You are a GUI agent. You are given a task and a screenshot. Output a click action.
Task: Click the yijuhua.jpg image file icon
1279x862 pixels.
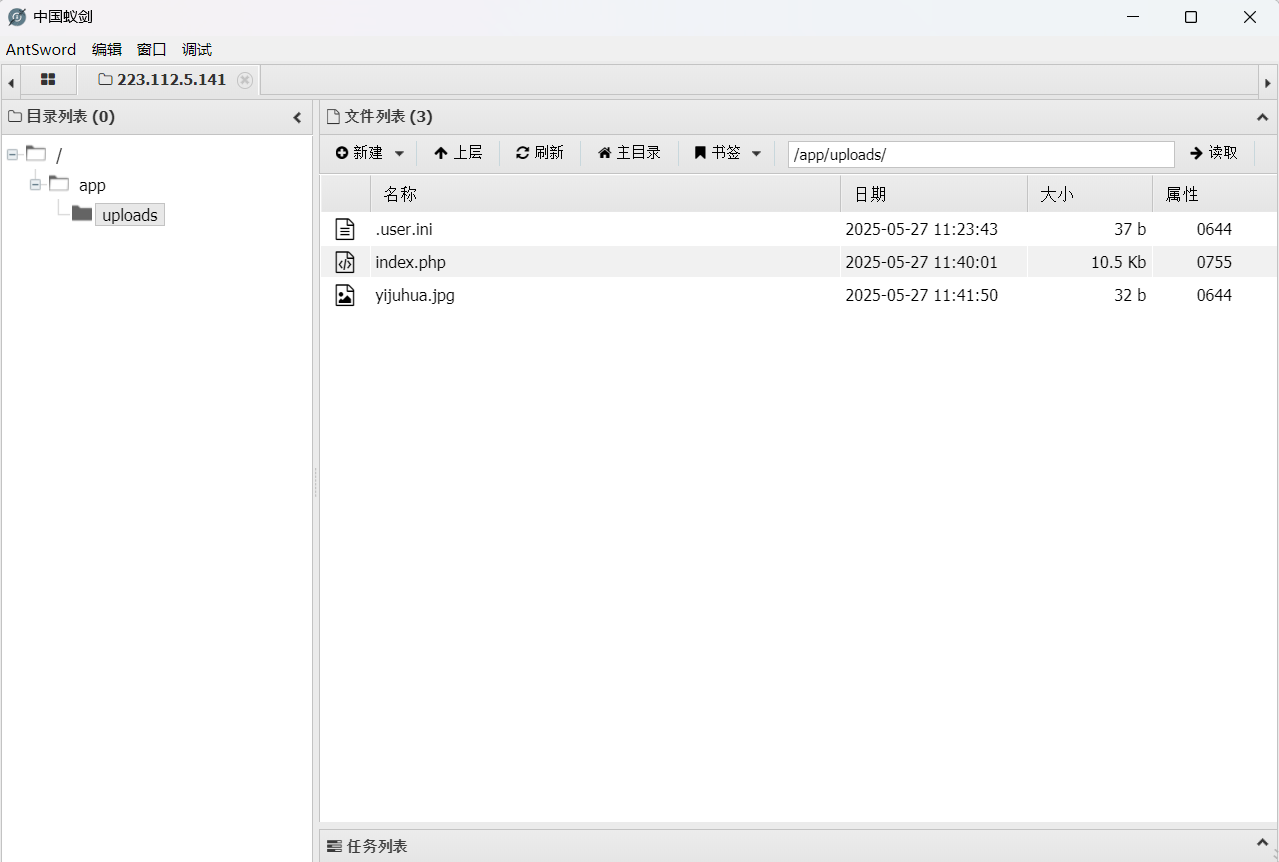(345, 295)
